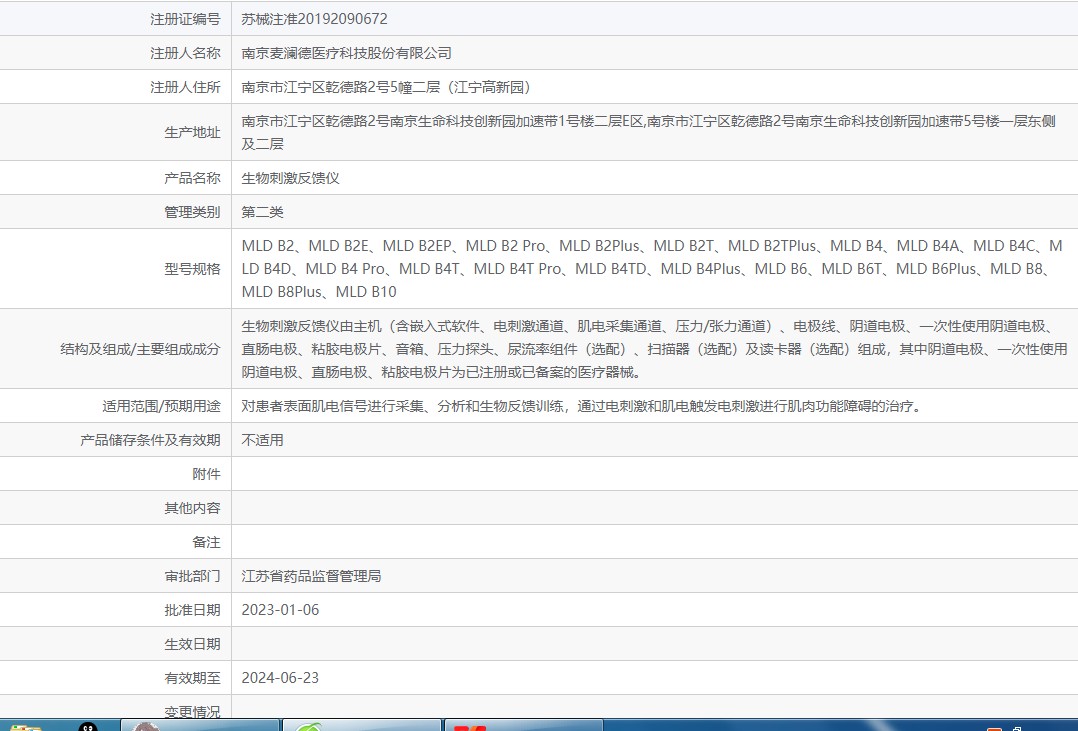The image size is (1078, 731).
Task: Select approving authority 江苏省药品监督管理局
Action: click(311, 576)
